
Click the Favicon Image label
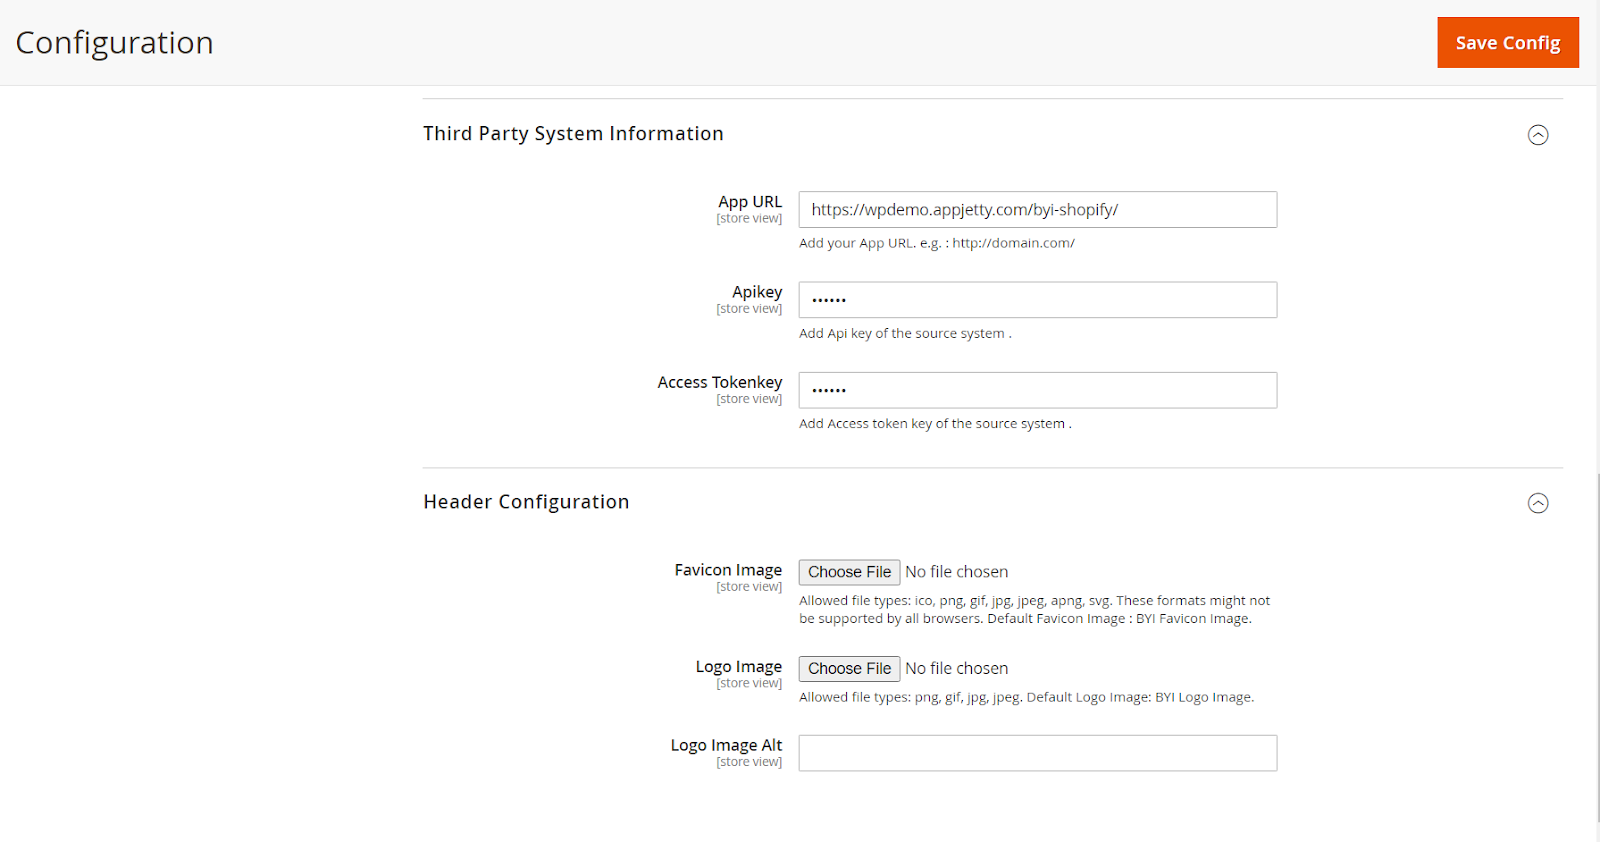click(x=728, y=570)
